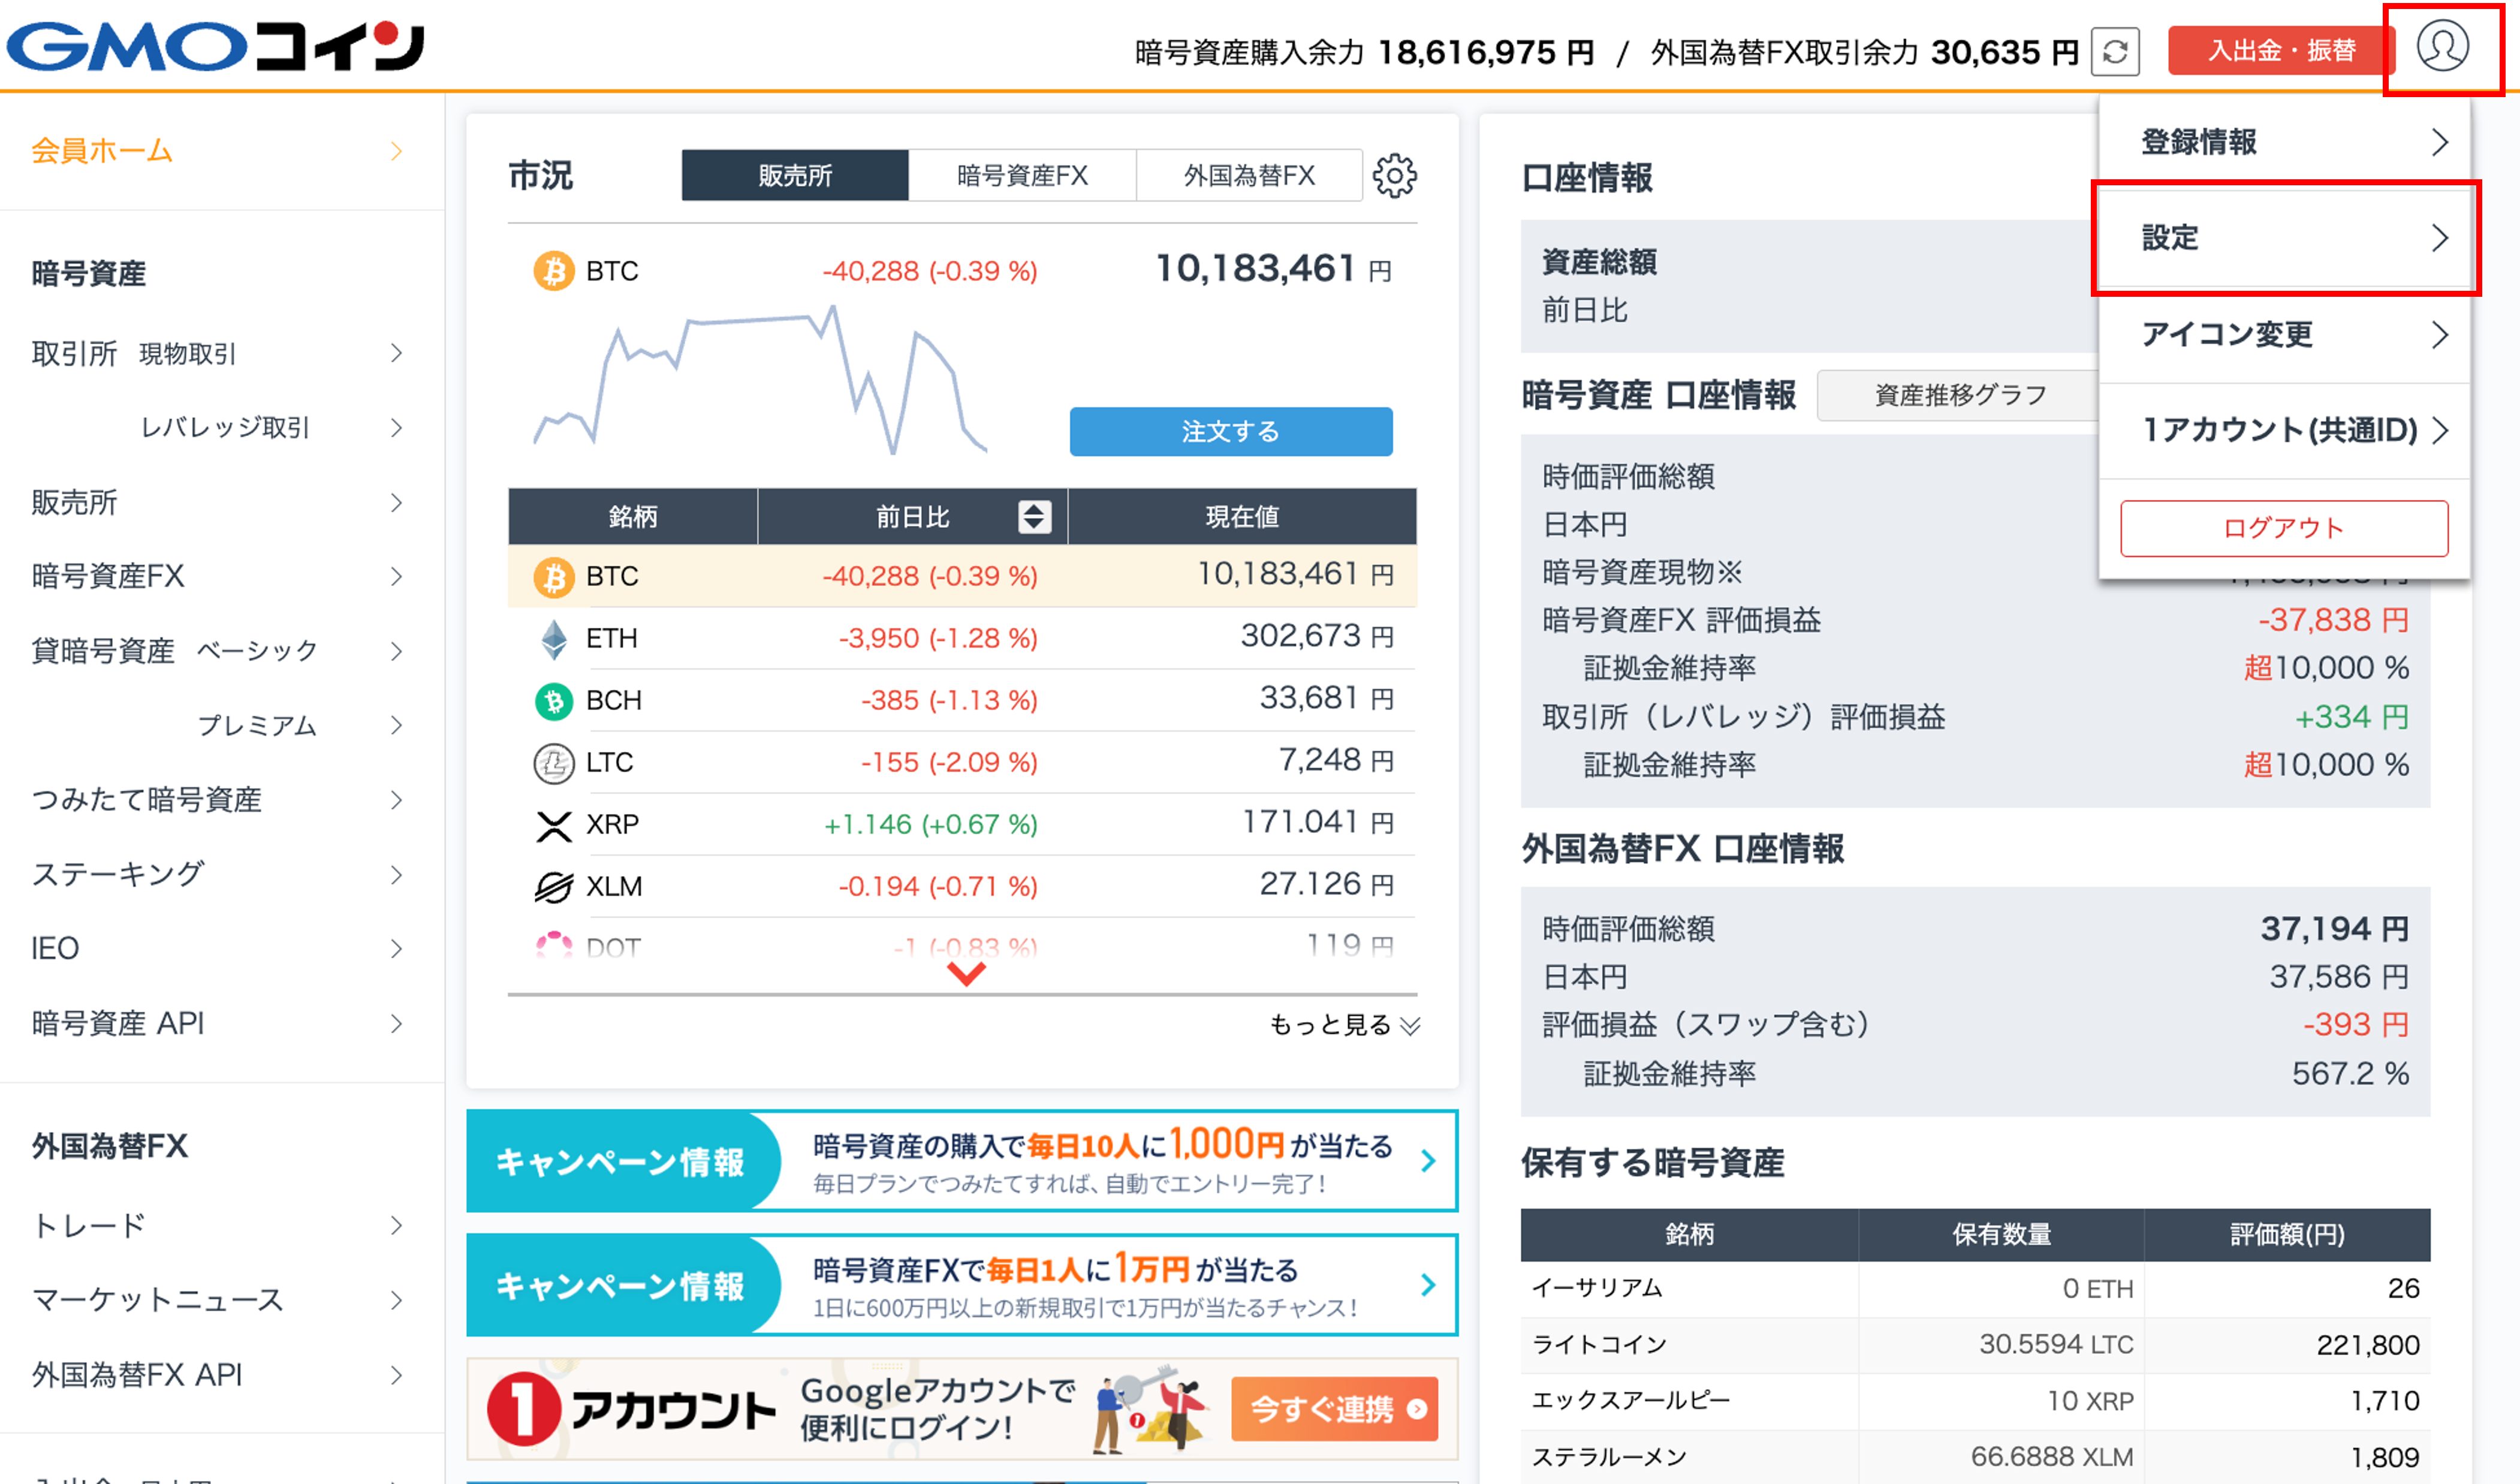Click the ETH coin icon
This screenshot has width=2520, height=1484.
(554, 639)
